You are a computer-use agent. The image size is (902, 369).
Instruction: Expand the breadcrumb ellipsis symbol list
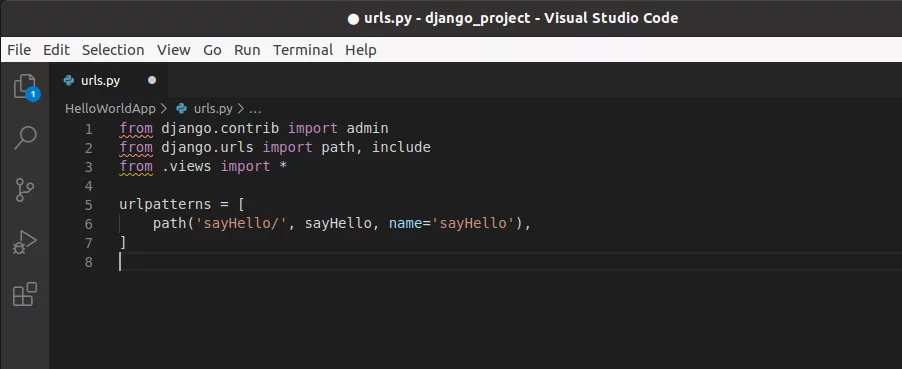pyautogui.click(x=255, y=108)
